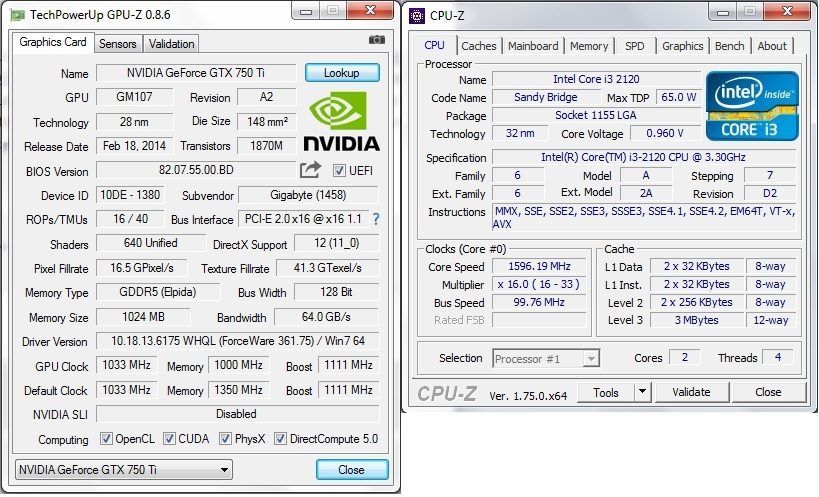This screenshot has width=819, height=497.
Task: Click the GPU name field NVIDIA GeForce GTX 750 Ti
Action: point(196,73)
